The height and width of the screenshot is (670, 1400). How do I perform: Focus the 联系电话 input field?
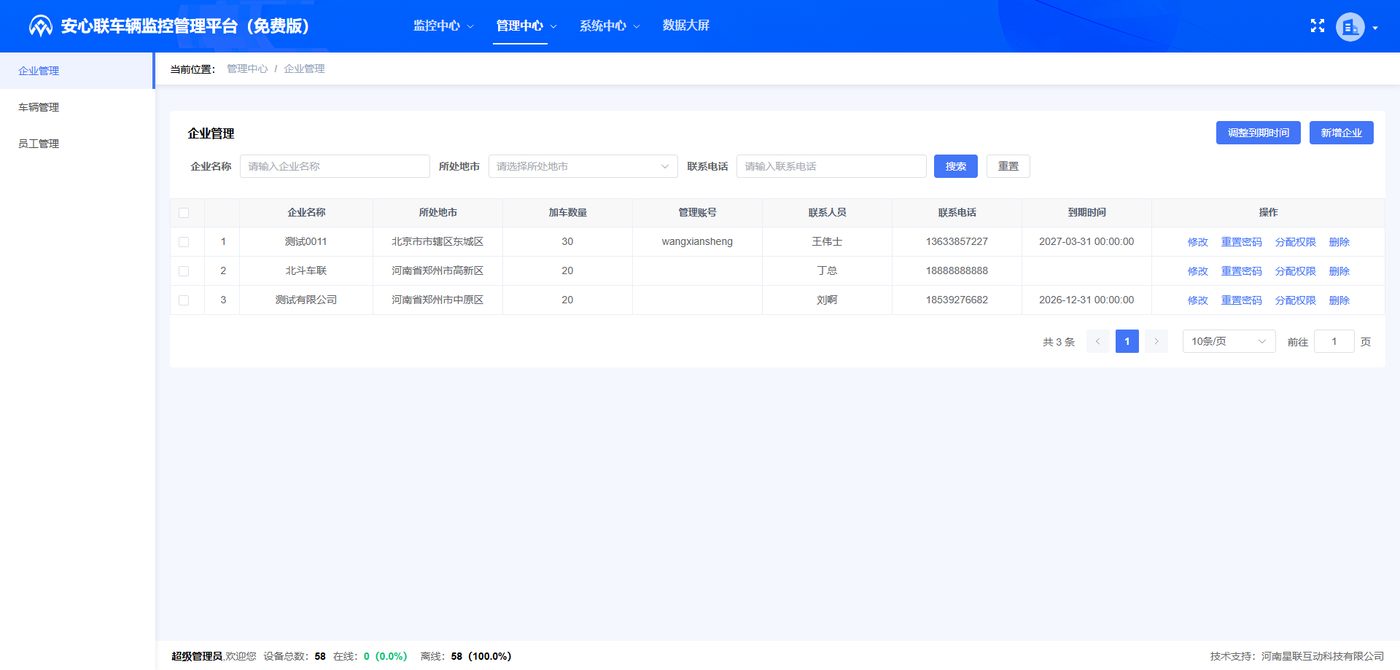831,166
